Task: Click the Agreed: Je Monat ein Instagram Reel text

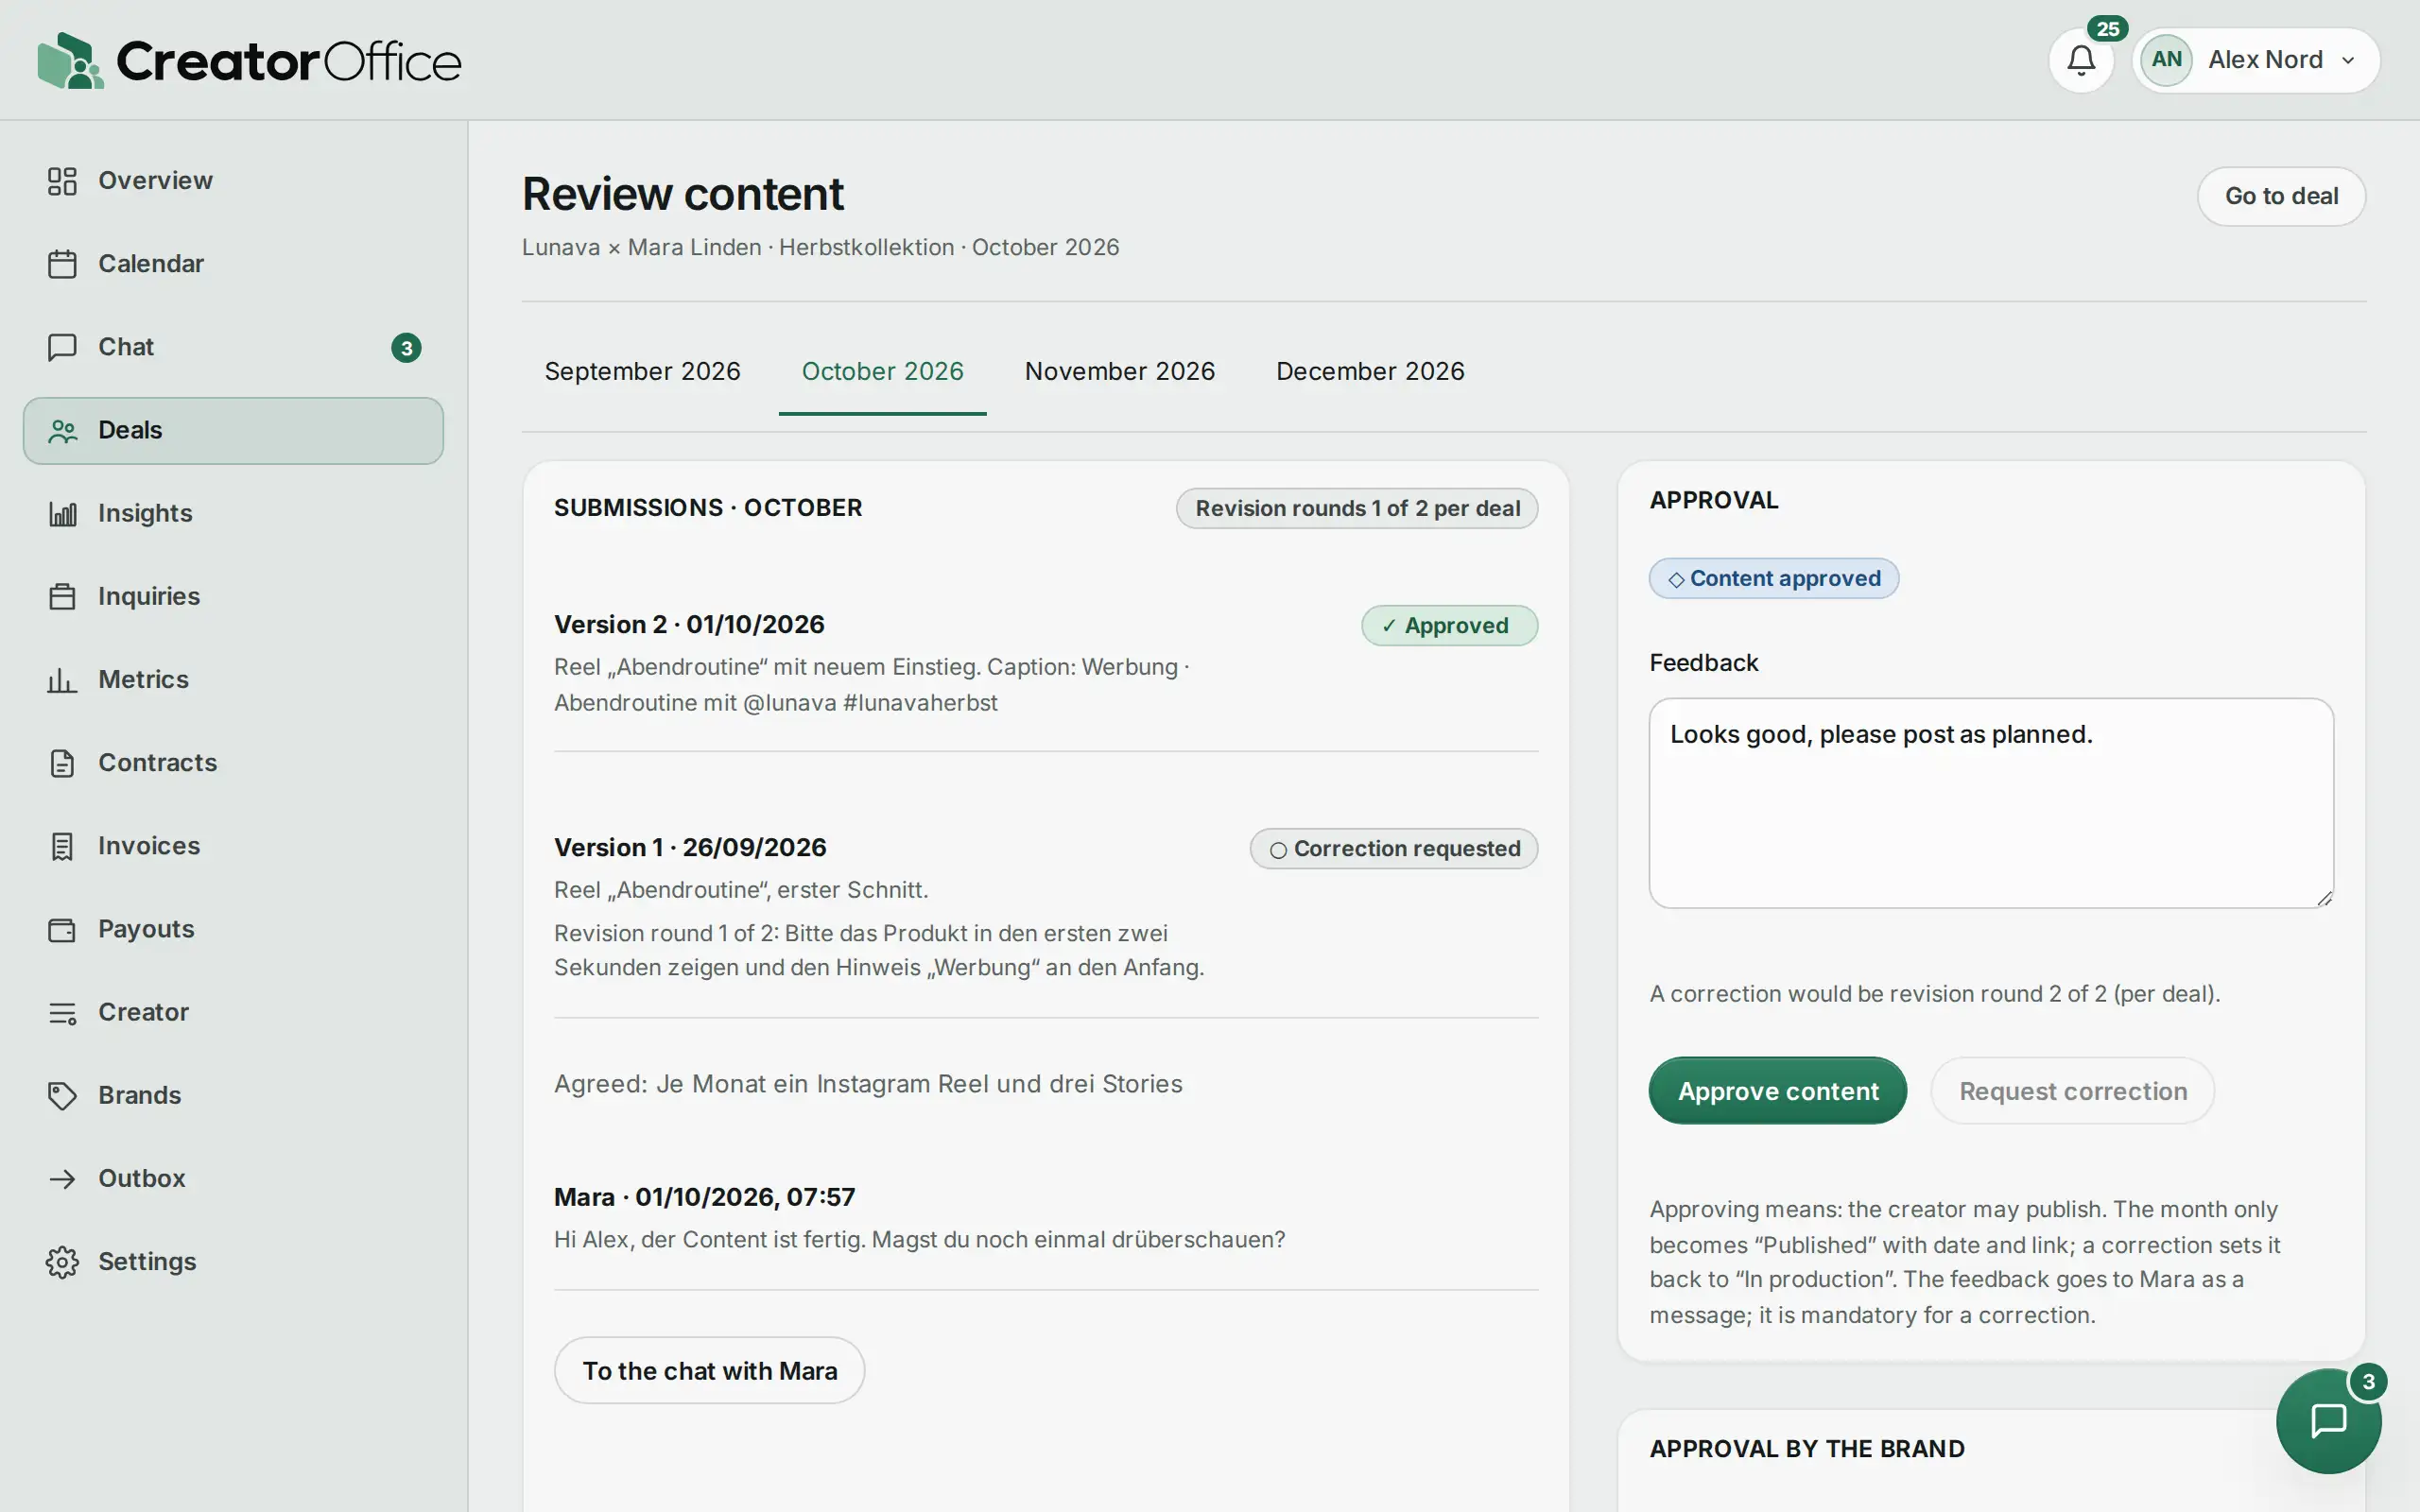Action: point(868,1084)
